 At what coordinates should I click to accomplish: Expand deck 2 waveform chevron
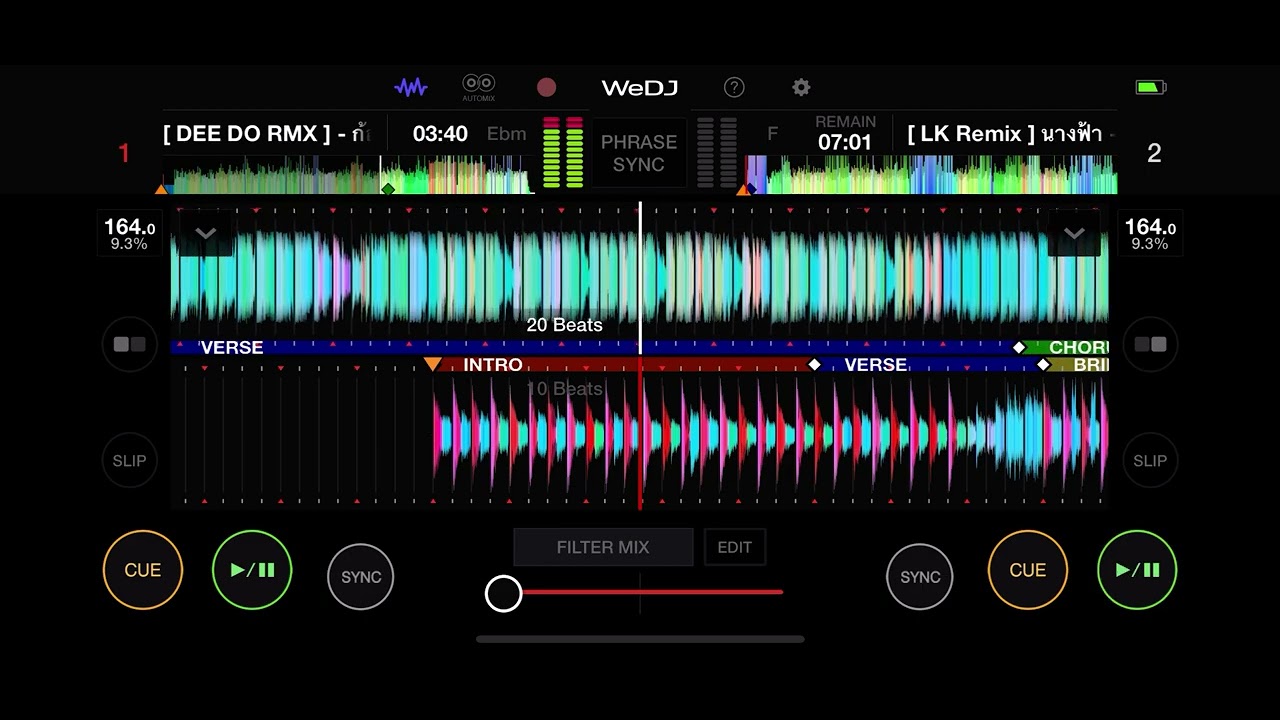point(1074,234)
